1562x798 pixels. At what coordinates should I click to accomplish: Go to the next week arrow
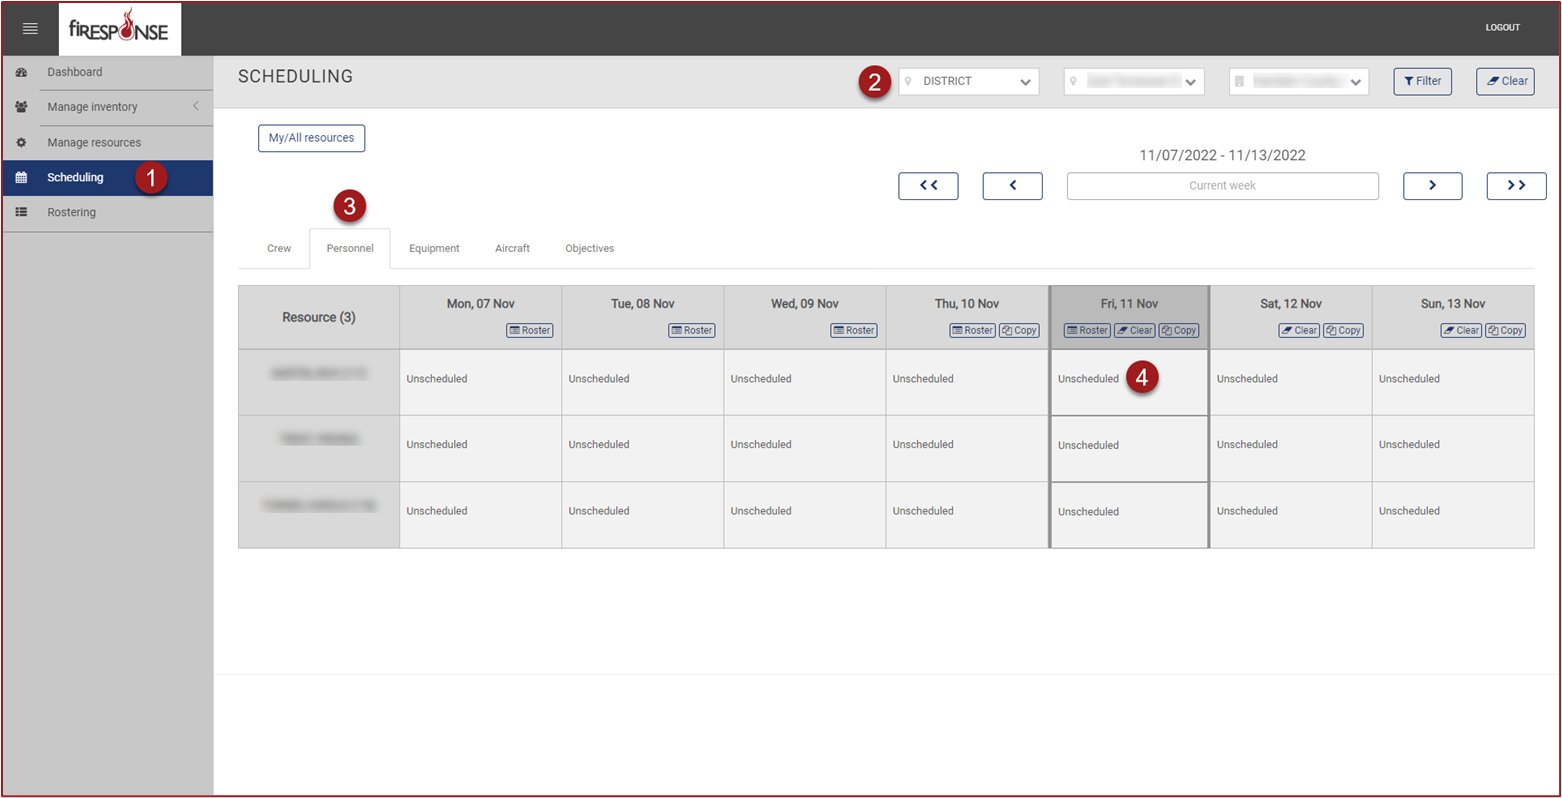(1432, 186)
